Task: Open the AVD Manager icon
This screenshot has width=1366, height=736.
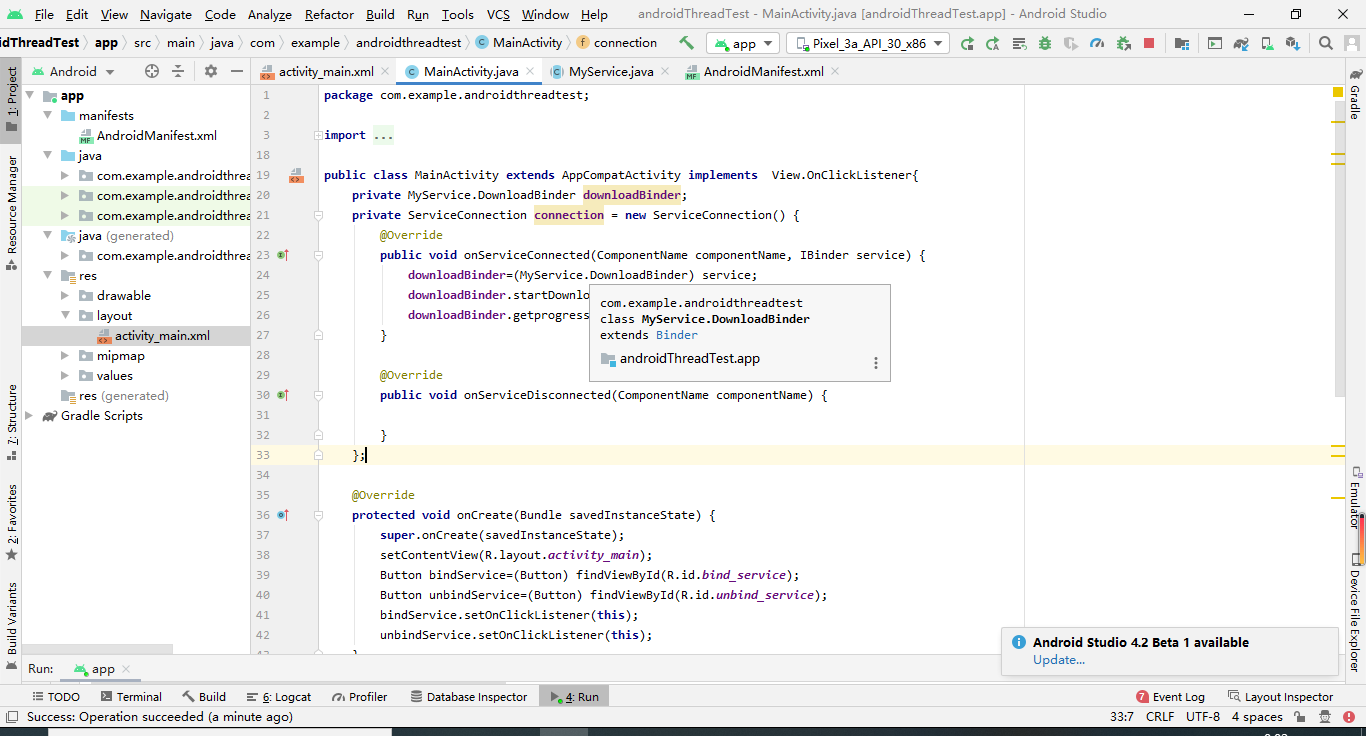Action: coord(1267,43)
